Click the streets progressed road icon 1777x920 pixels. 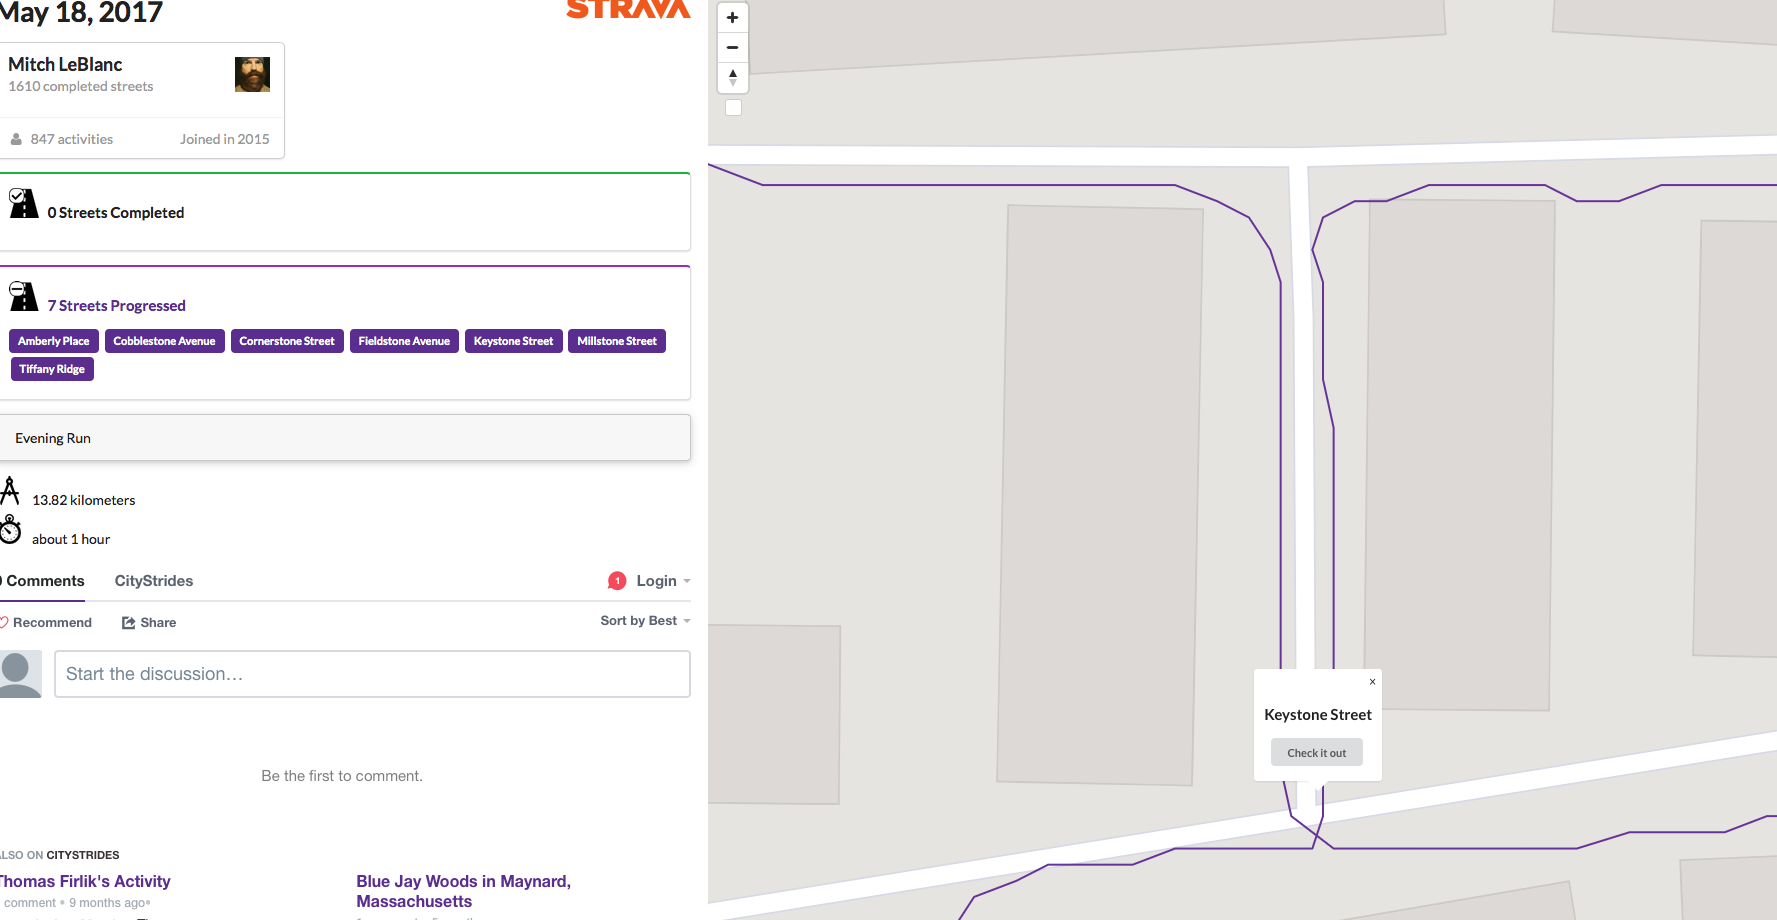coord(23,296)
